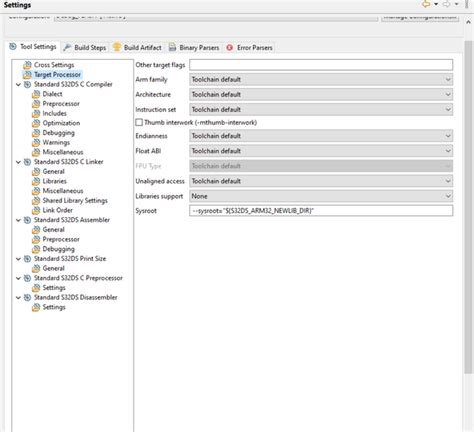
Task: Click the Standard S32DS C Compiler tool icon
Action: pos(27,84)
